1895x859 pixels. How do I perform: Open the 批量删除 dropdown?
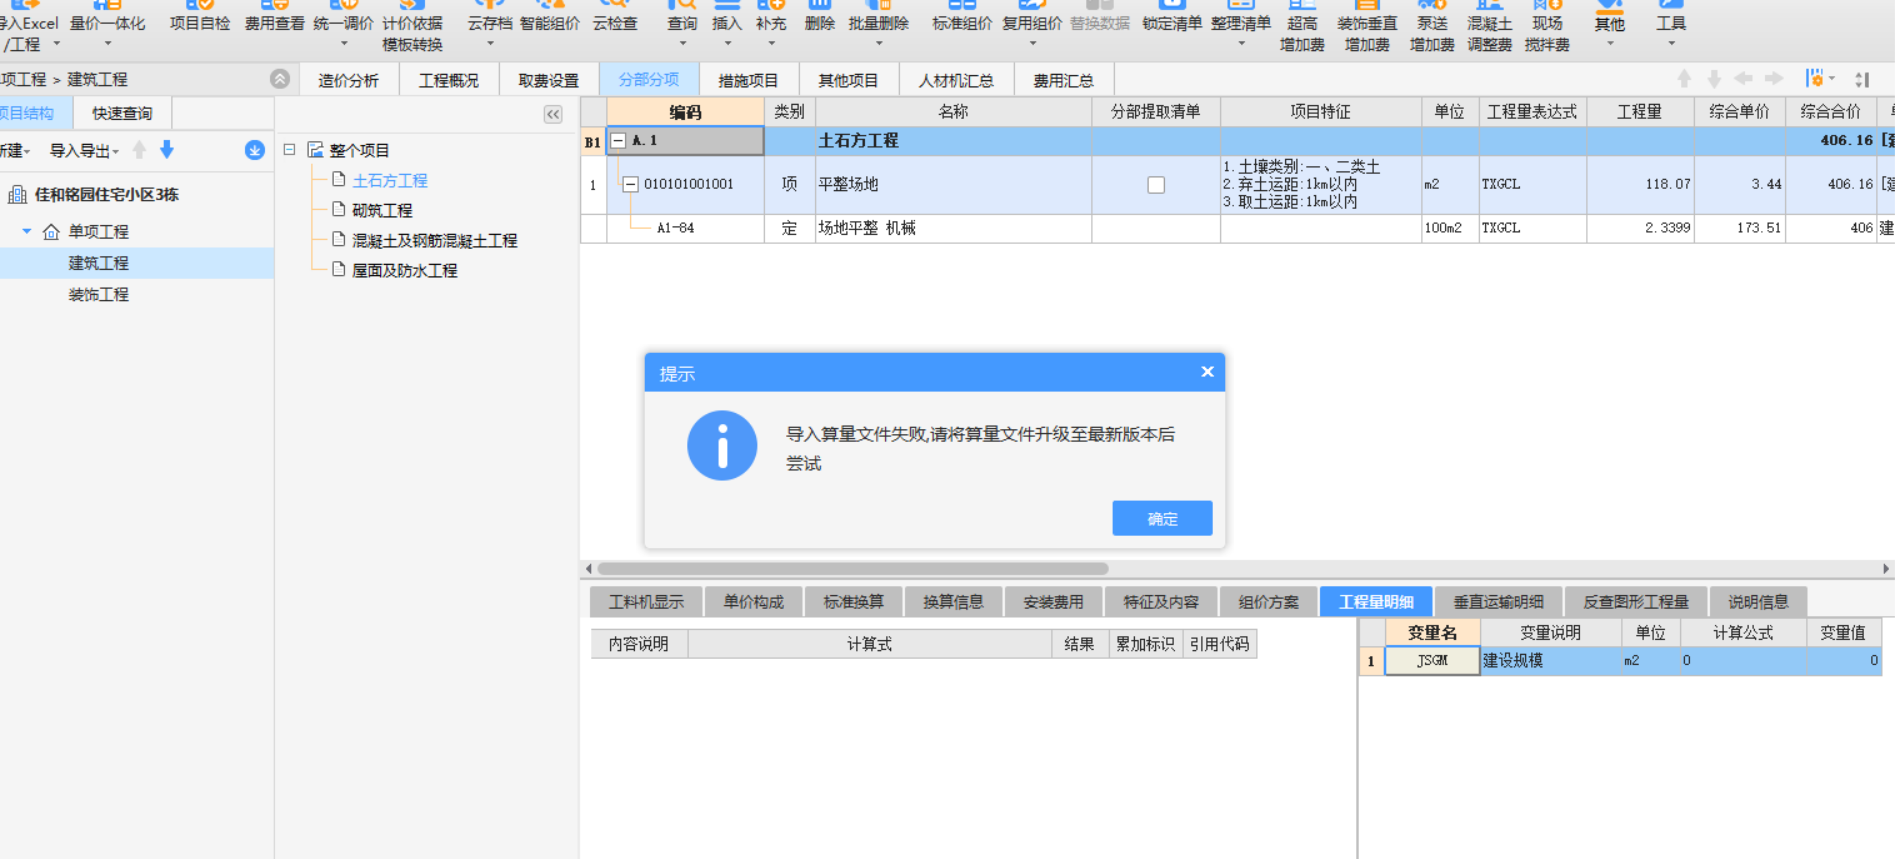coord(878,44)
